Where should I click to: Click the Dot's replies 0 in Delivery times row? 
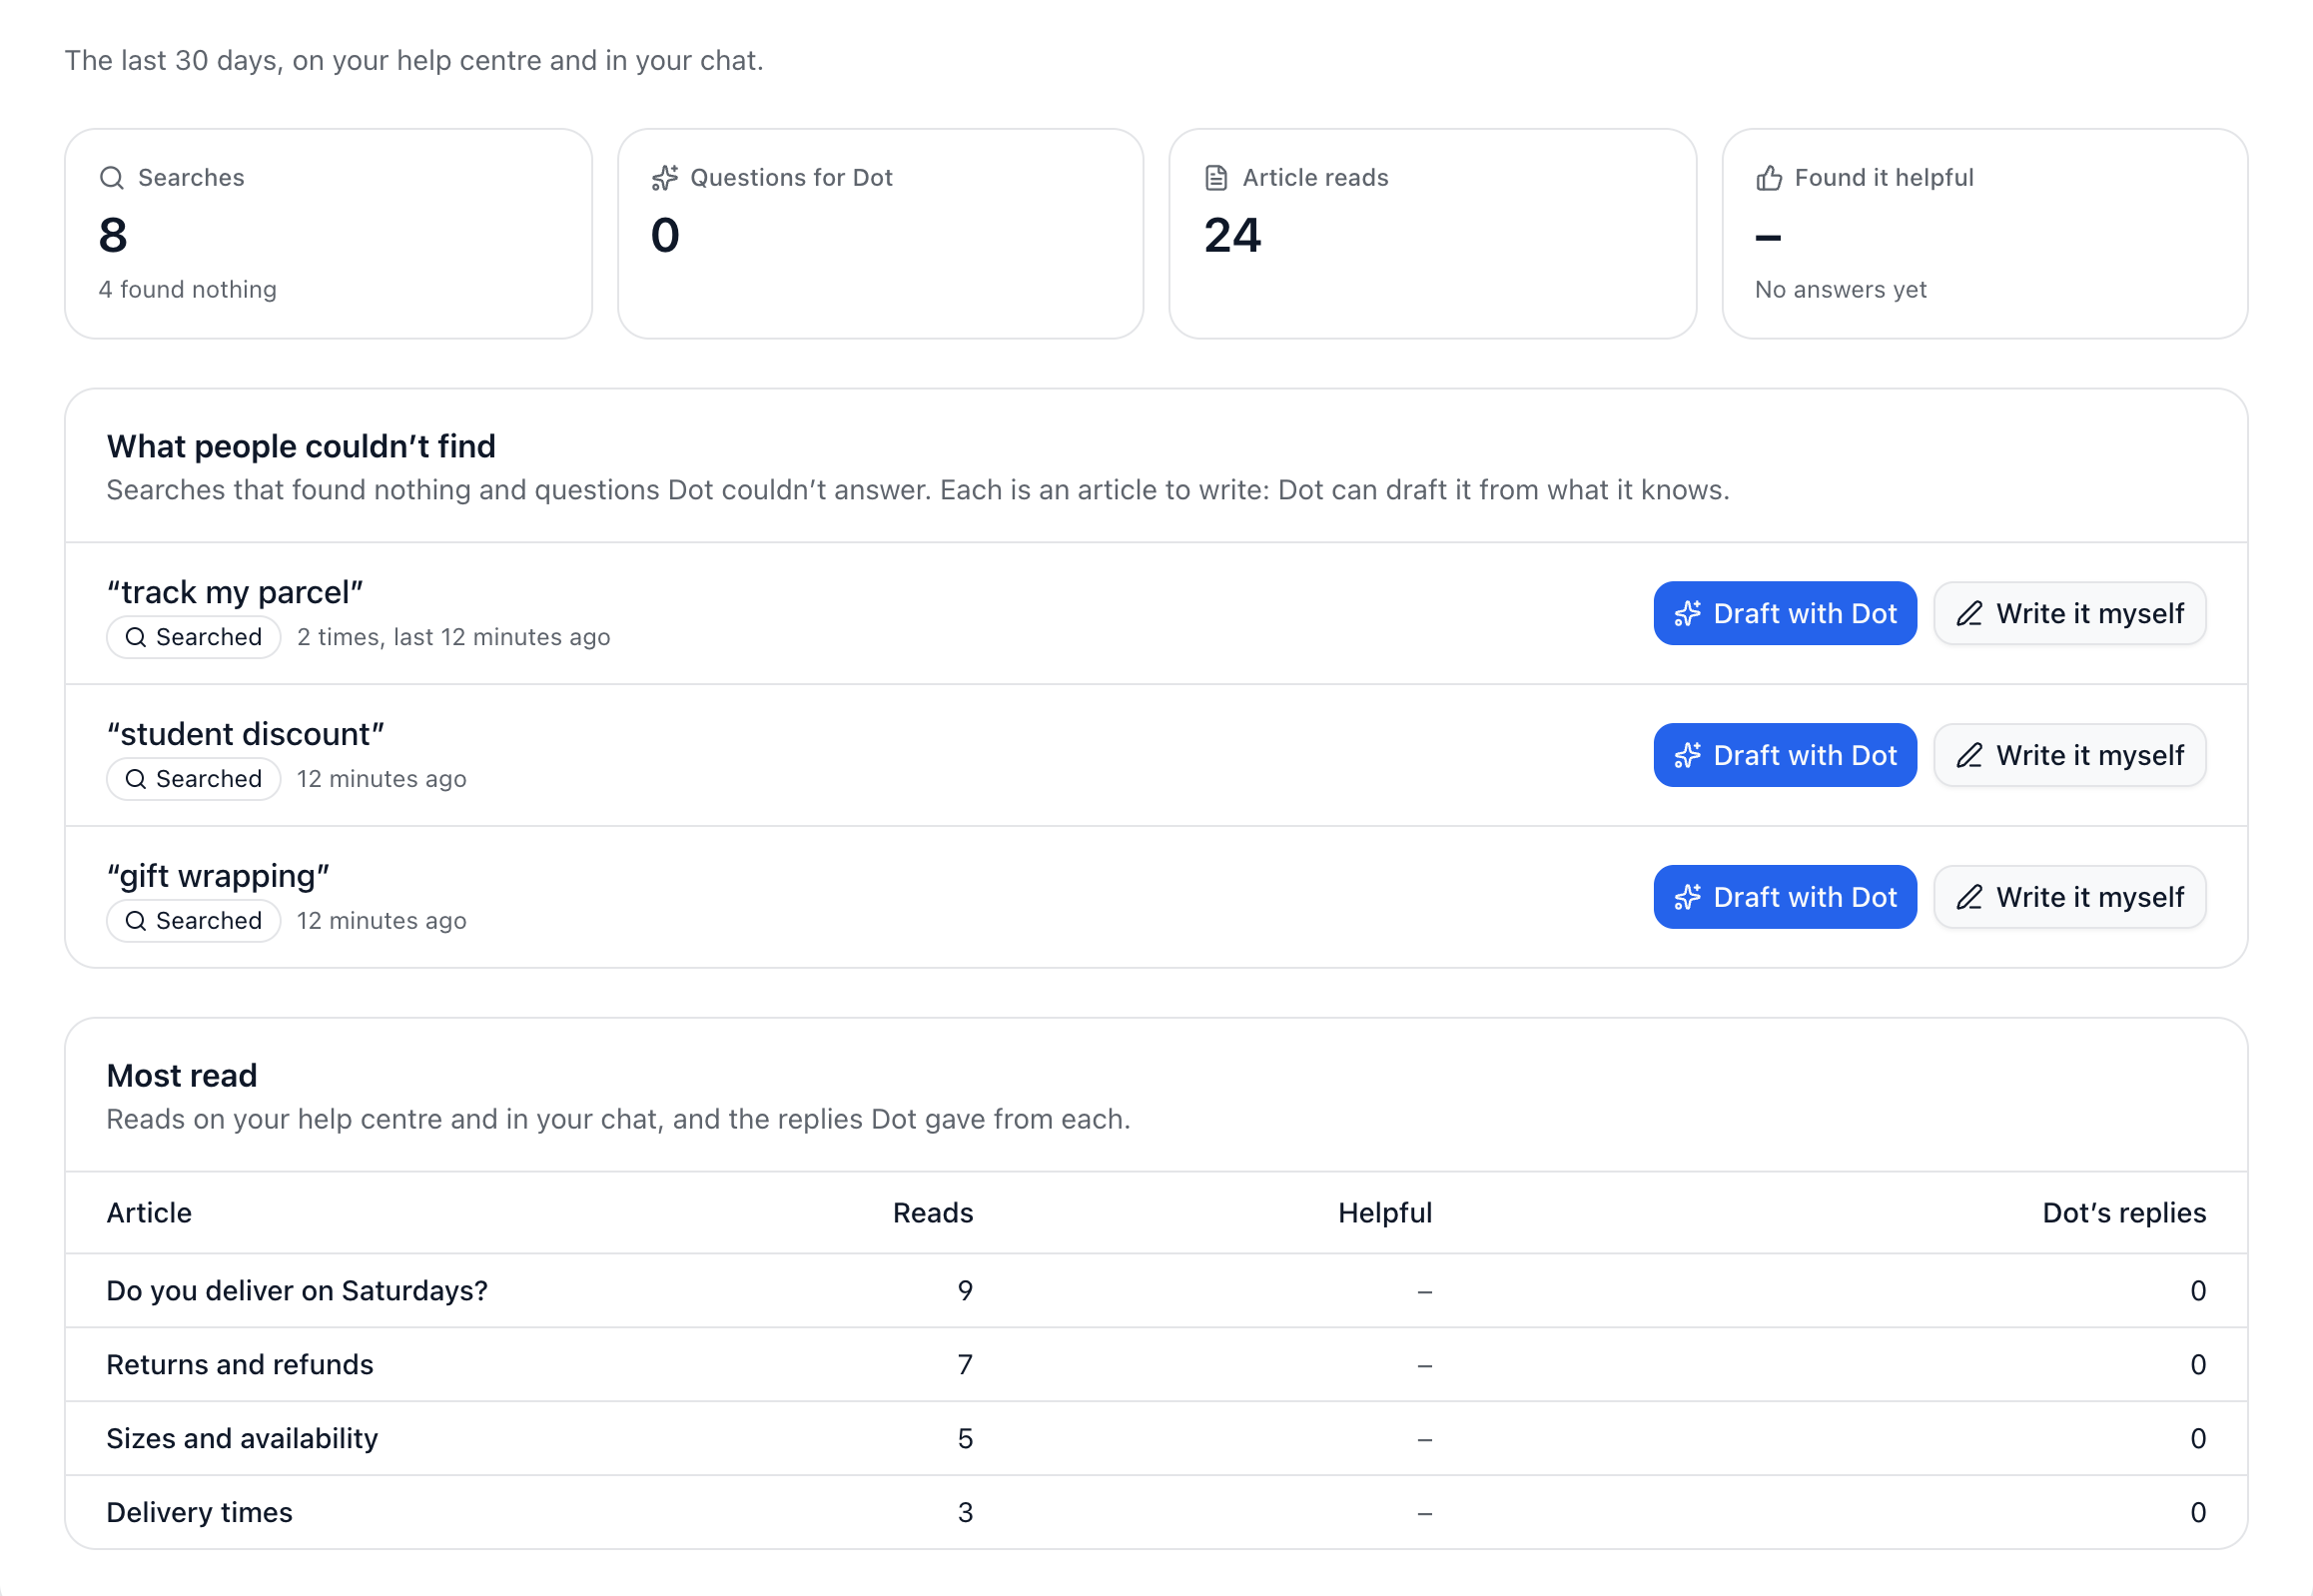pos(2198,1513)
